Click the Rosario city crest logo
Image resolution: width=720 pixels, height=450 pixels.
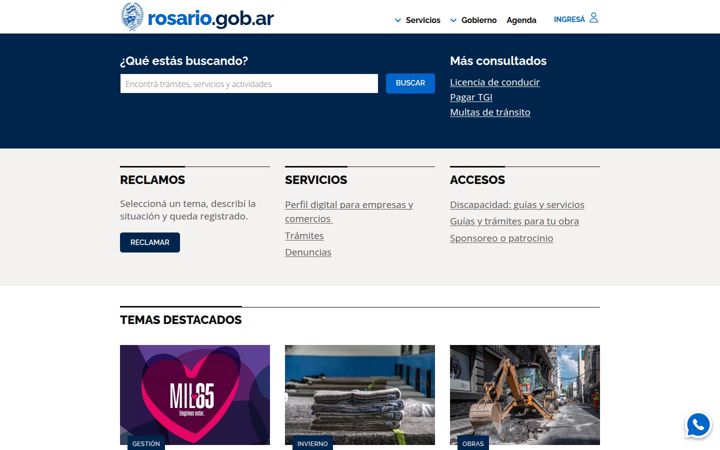(x=132, y=17)
